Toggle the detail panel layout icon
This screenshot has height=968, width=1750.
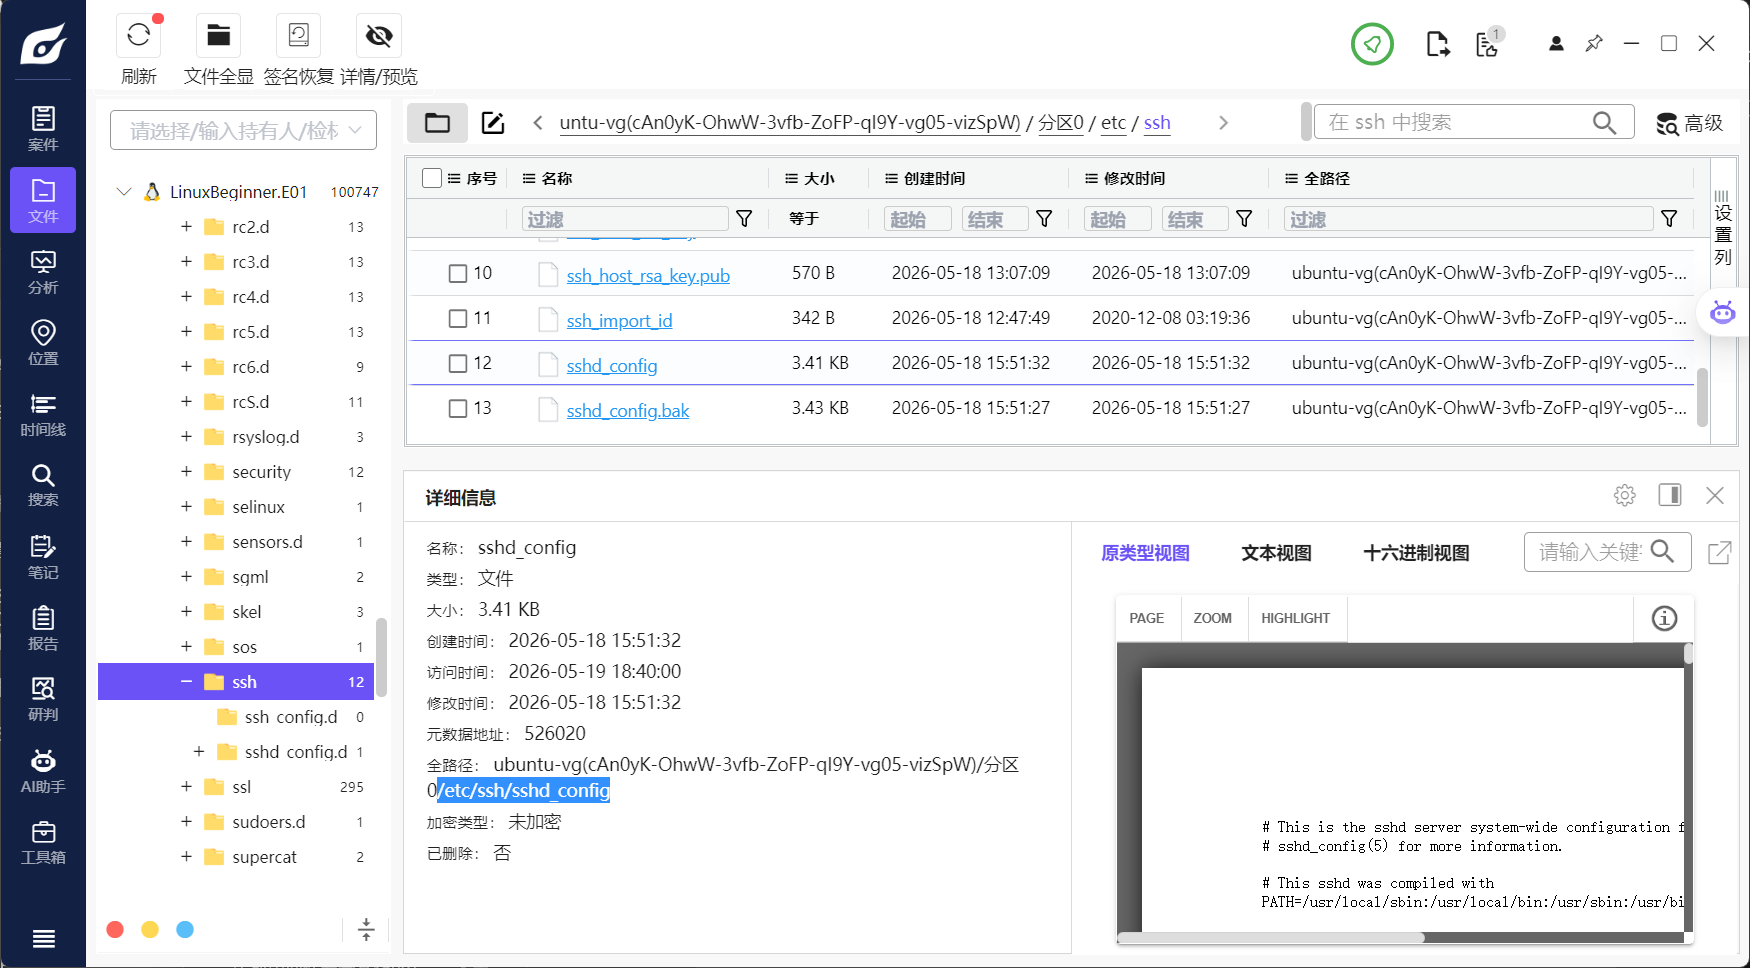click(1670, 495)
